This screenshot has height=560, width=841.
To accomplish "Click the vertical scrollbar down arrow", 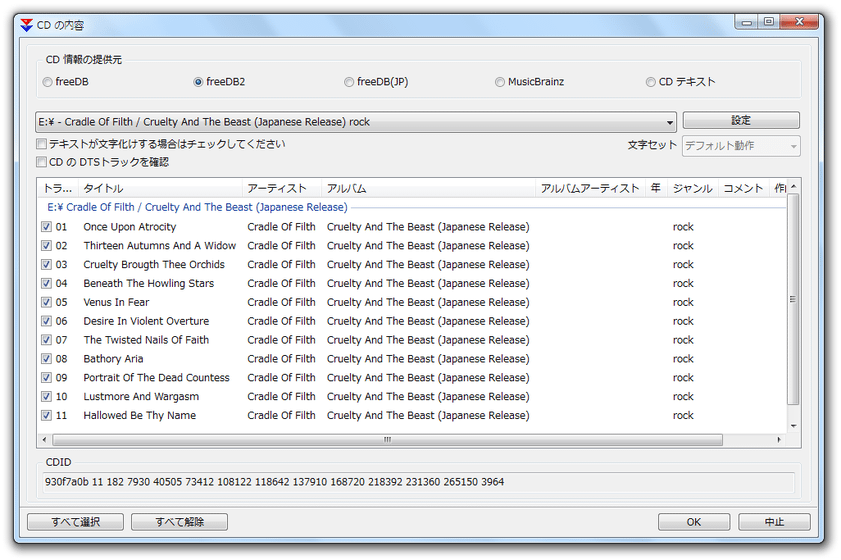I will pos(793,426).
